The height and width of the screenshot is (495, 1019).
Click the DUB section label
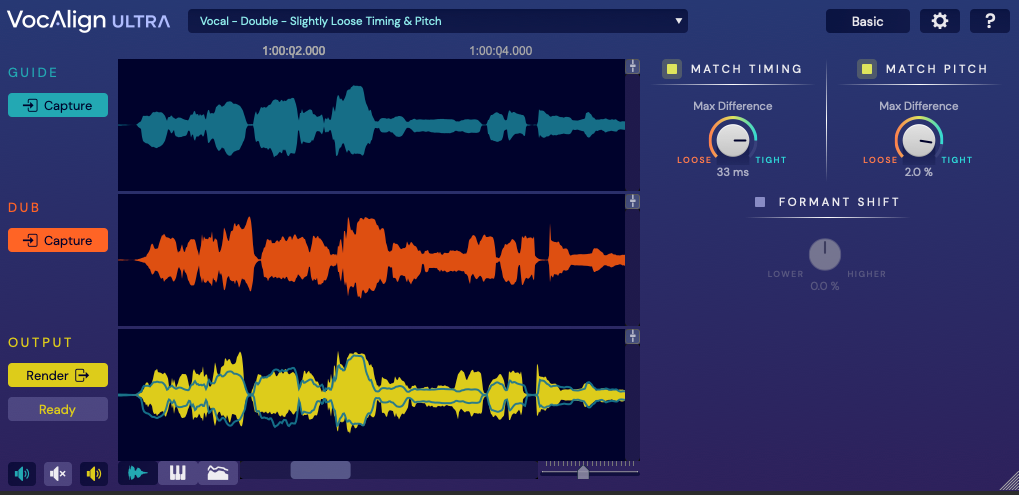[x=24, y=208]
